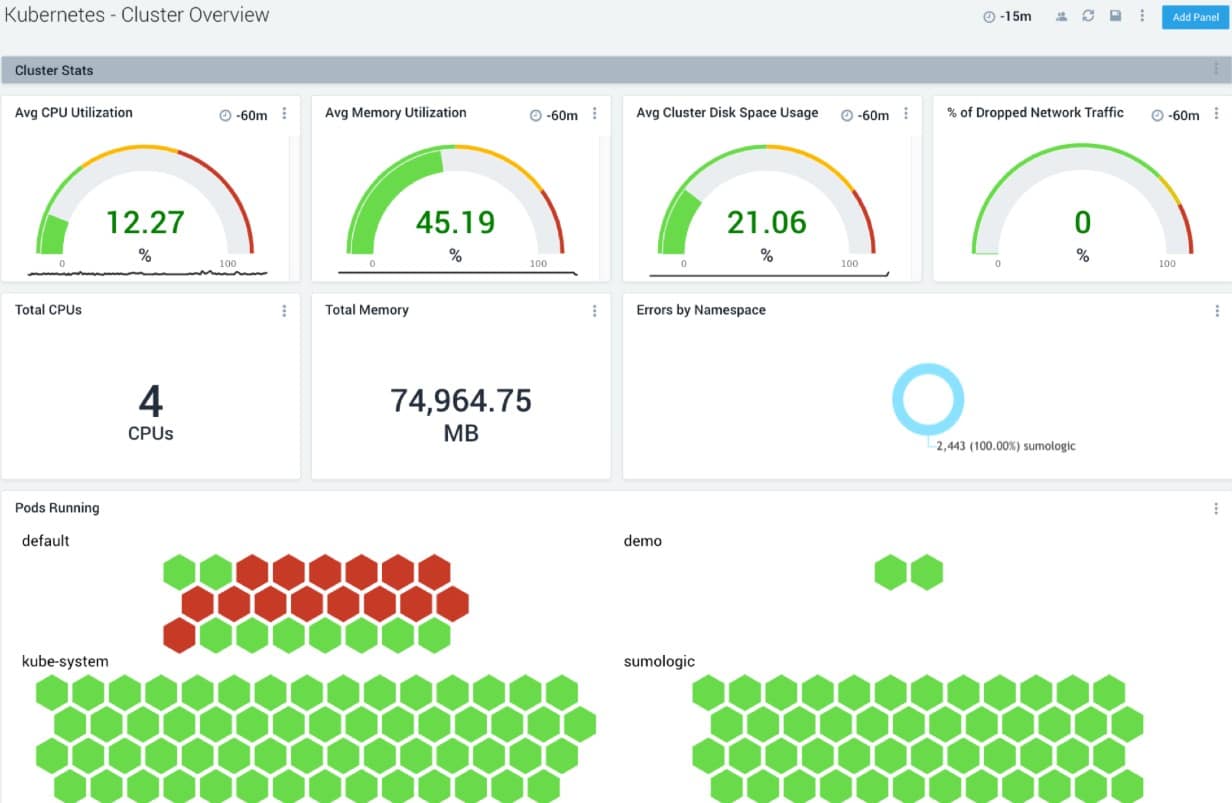Click the kube-system namespace label
This screenshot has height=803, width=1232.
(x=66, y=661)
